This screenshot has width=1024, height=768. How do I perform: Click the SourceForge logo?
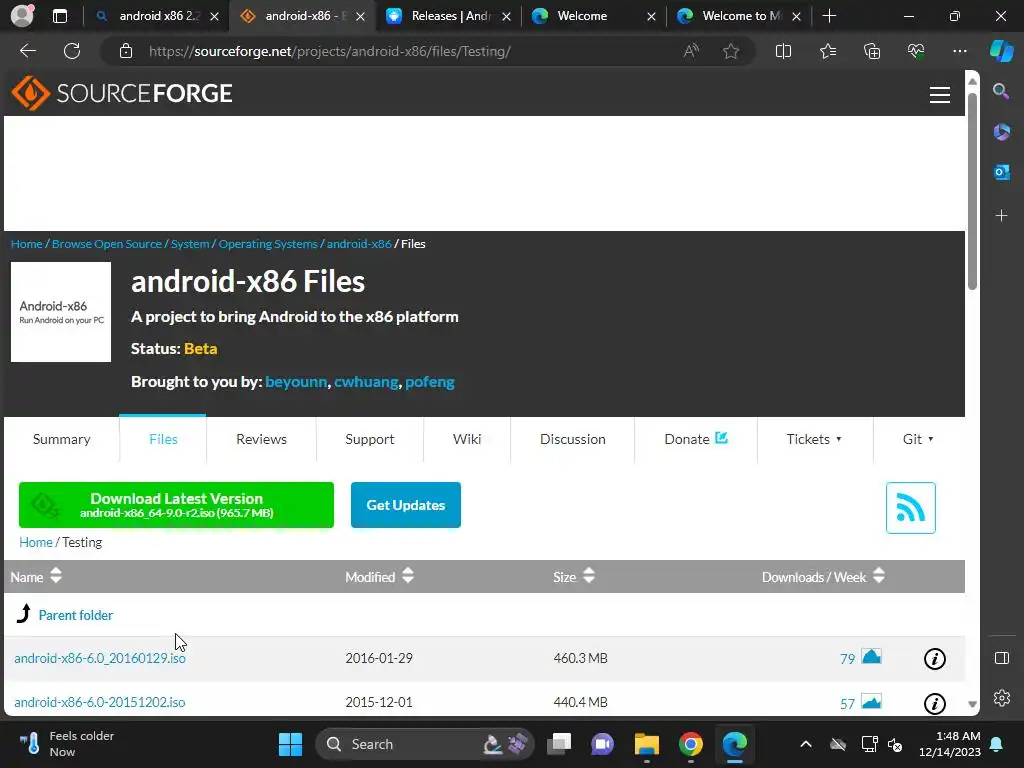point(122,93)
